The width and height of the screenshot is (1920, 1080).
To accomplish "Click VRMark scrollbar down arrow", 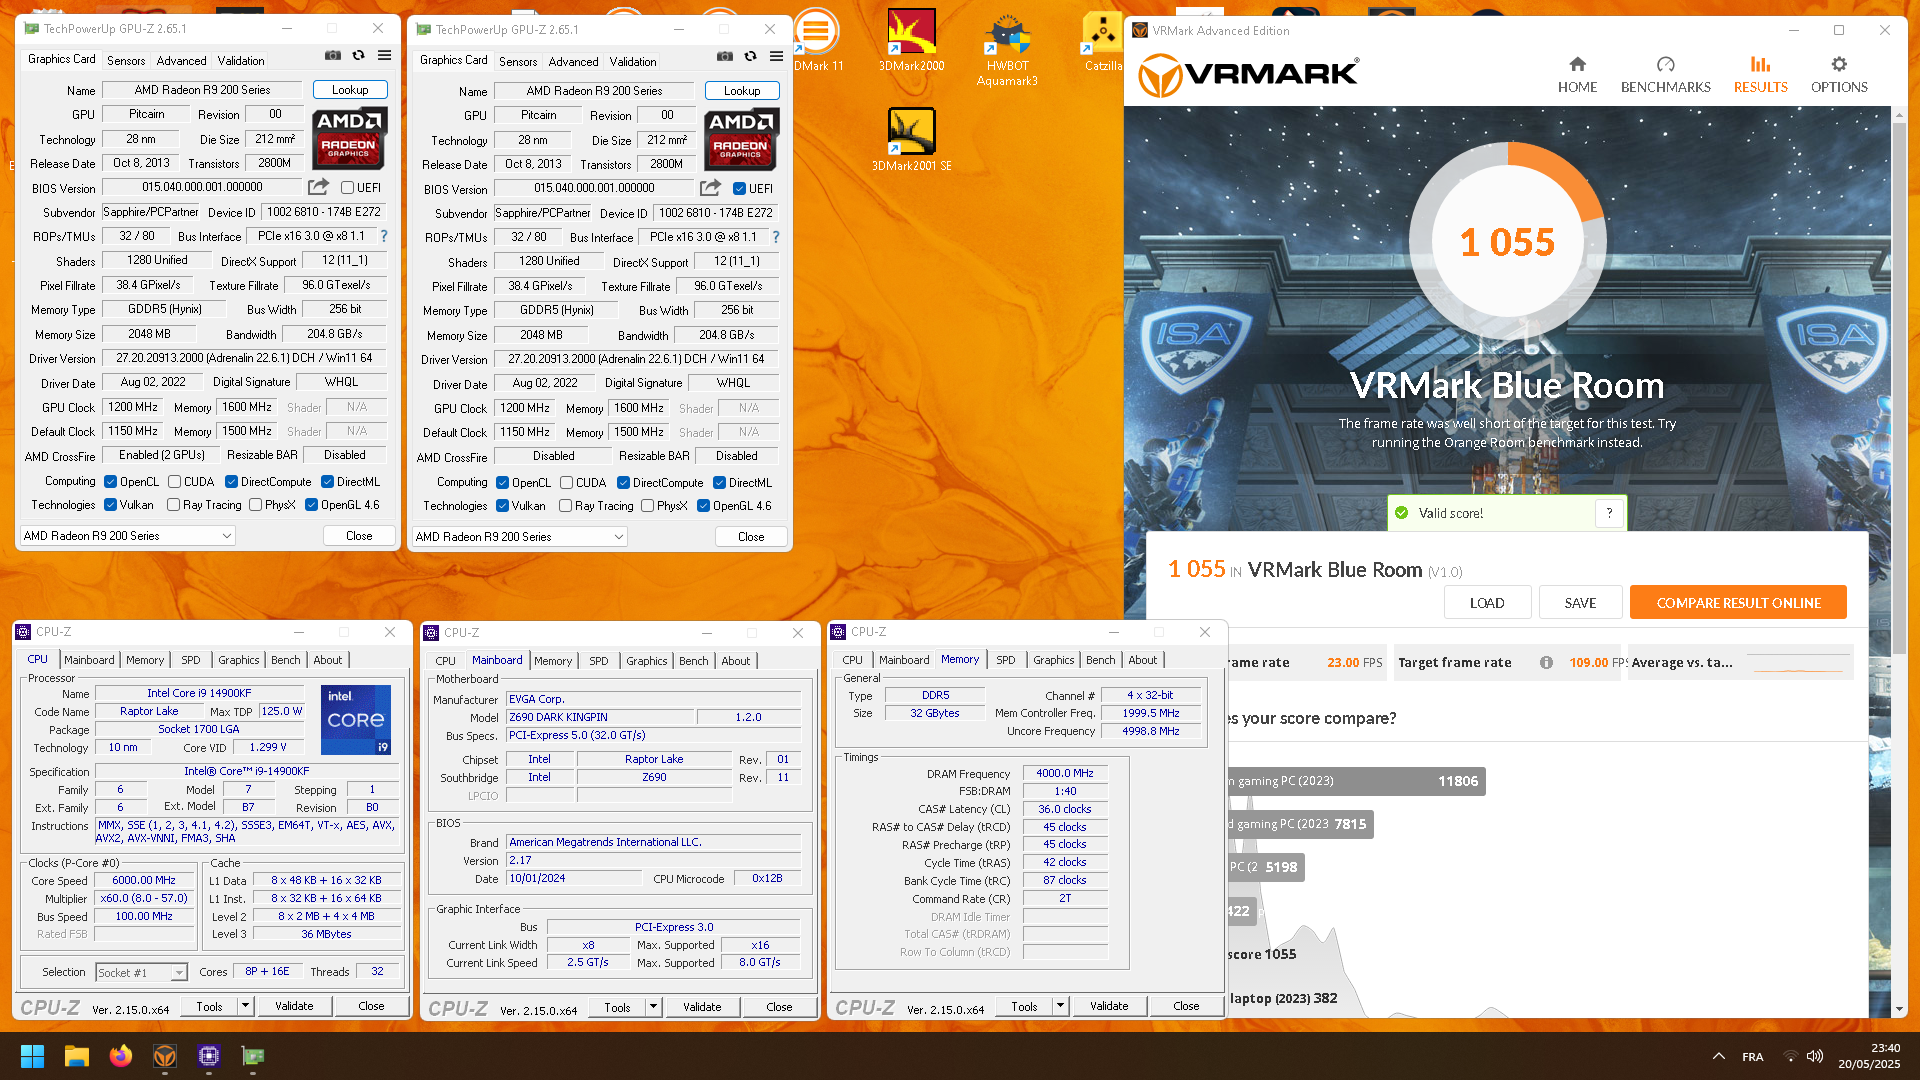I will pyautogui.click(x=1900, y=1010).
